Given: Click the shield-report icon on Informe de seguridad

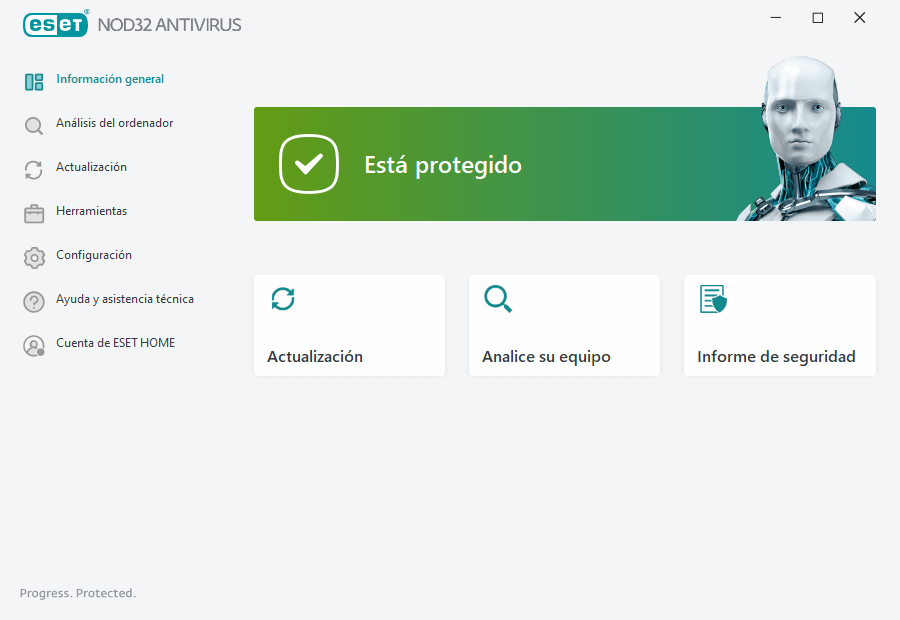Looking at the screenshot, I should coord(711,299).
